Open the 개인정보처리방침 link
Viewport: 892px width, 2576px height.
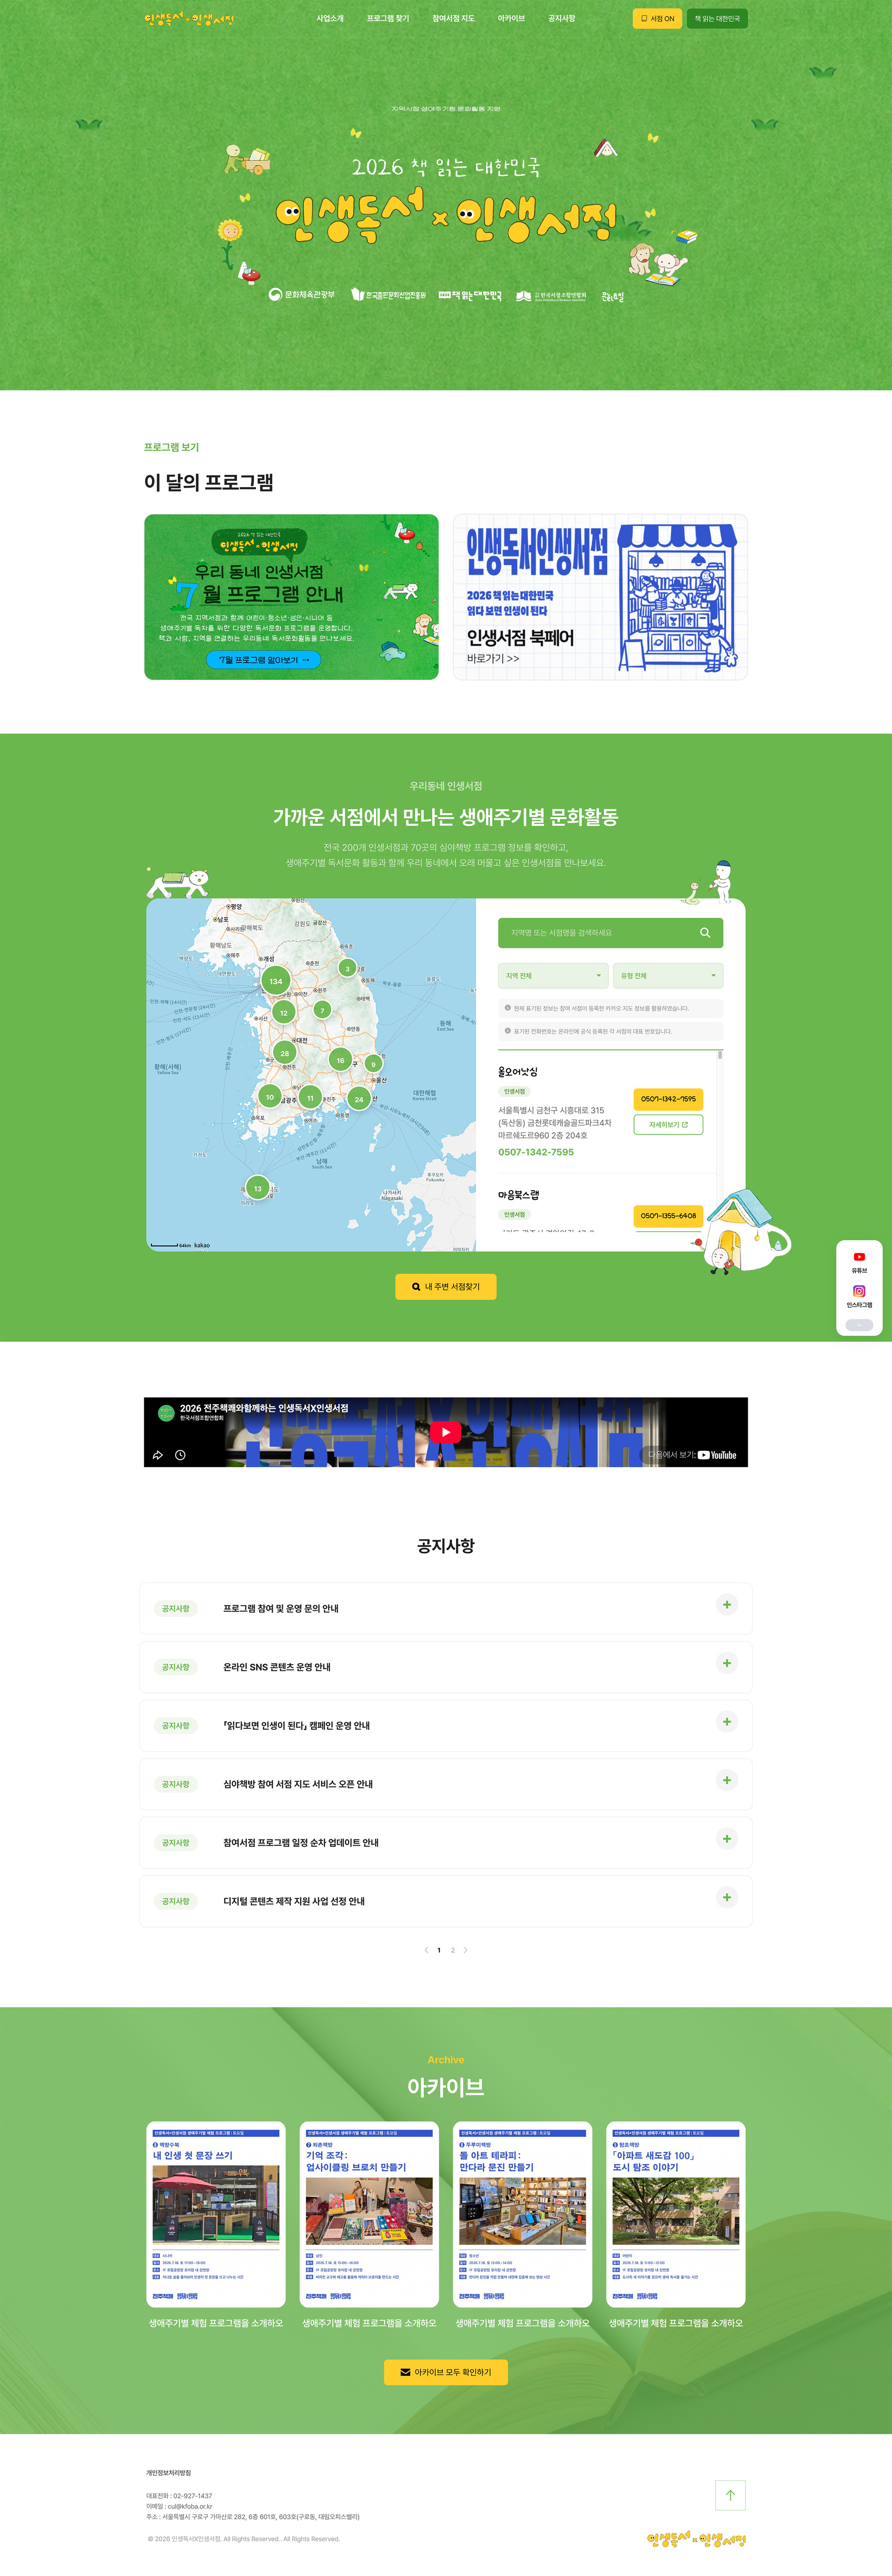click(x=168, y=2473)
